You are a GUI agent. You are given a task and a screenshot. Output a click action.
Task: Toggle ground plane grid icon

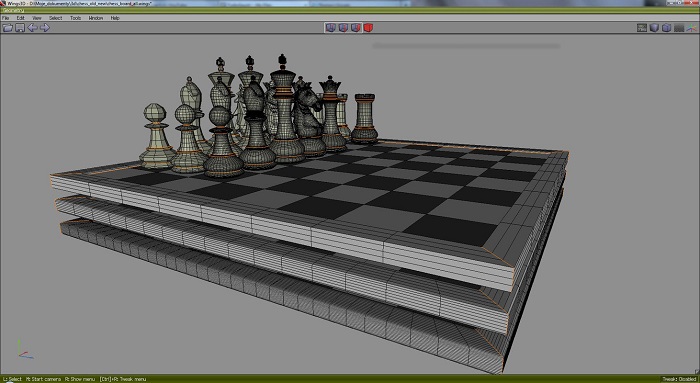pos(679,28)
